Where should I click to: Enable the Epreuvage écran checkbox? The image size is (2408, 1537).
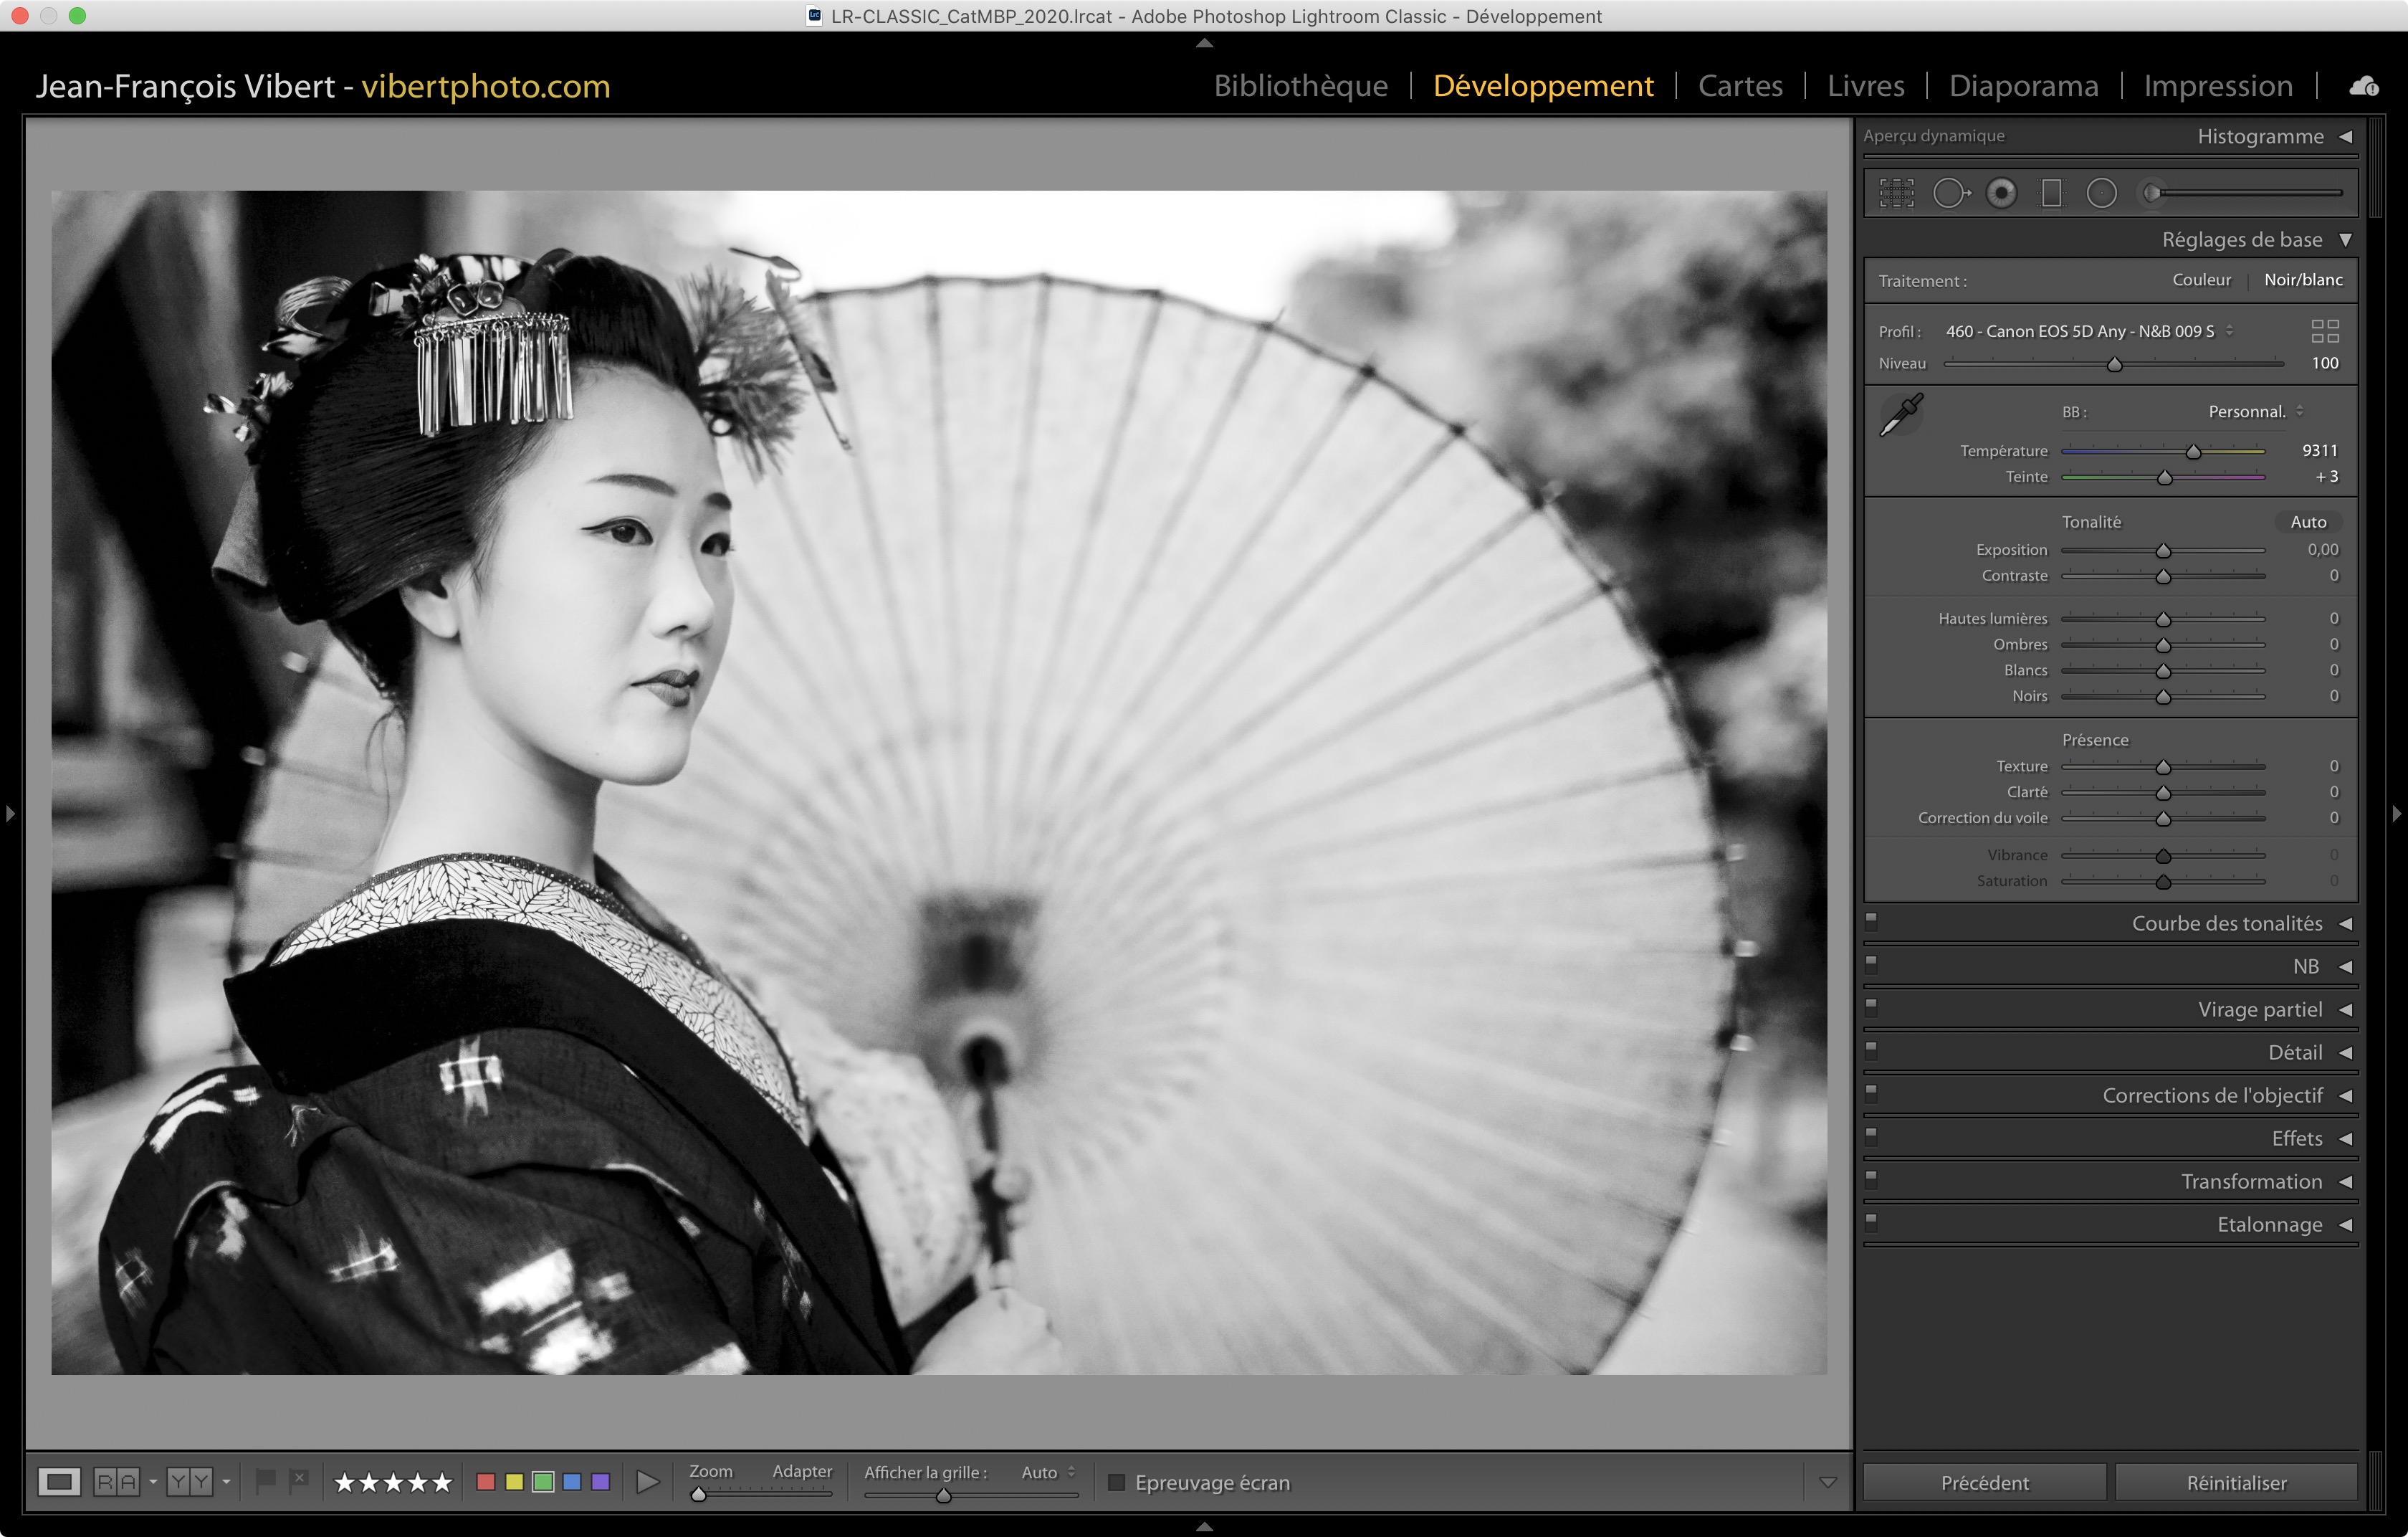tap(1117, 1482)
